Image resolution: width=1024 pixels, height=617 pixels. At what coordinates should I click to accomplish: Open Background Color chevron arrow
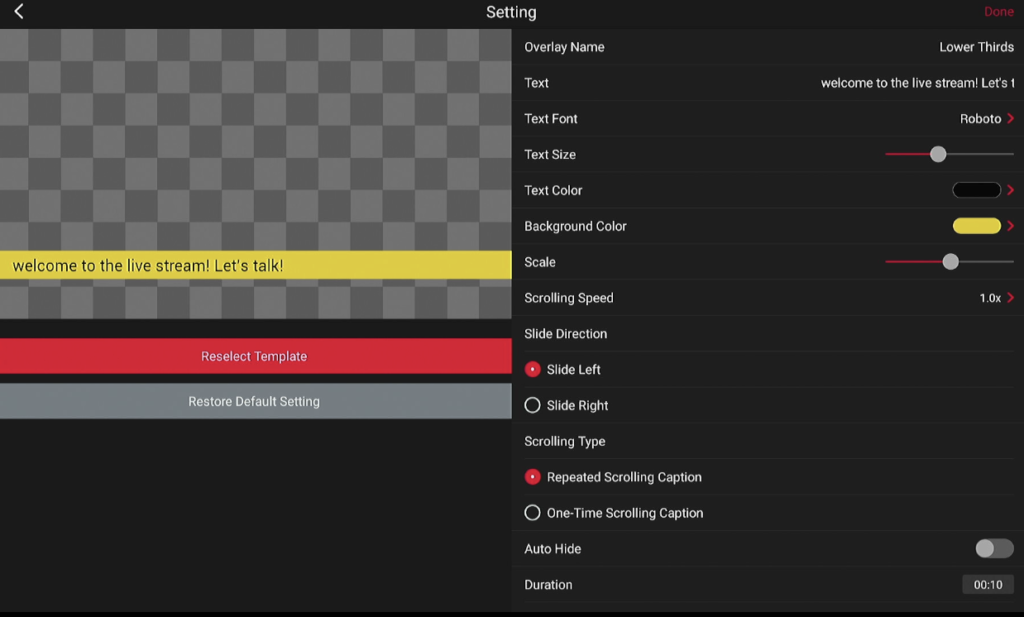pyautogui.click(x=1010, y=226)
